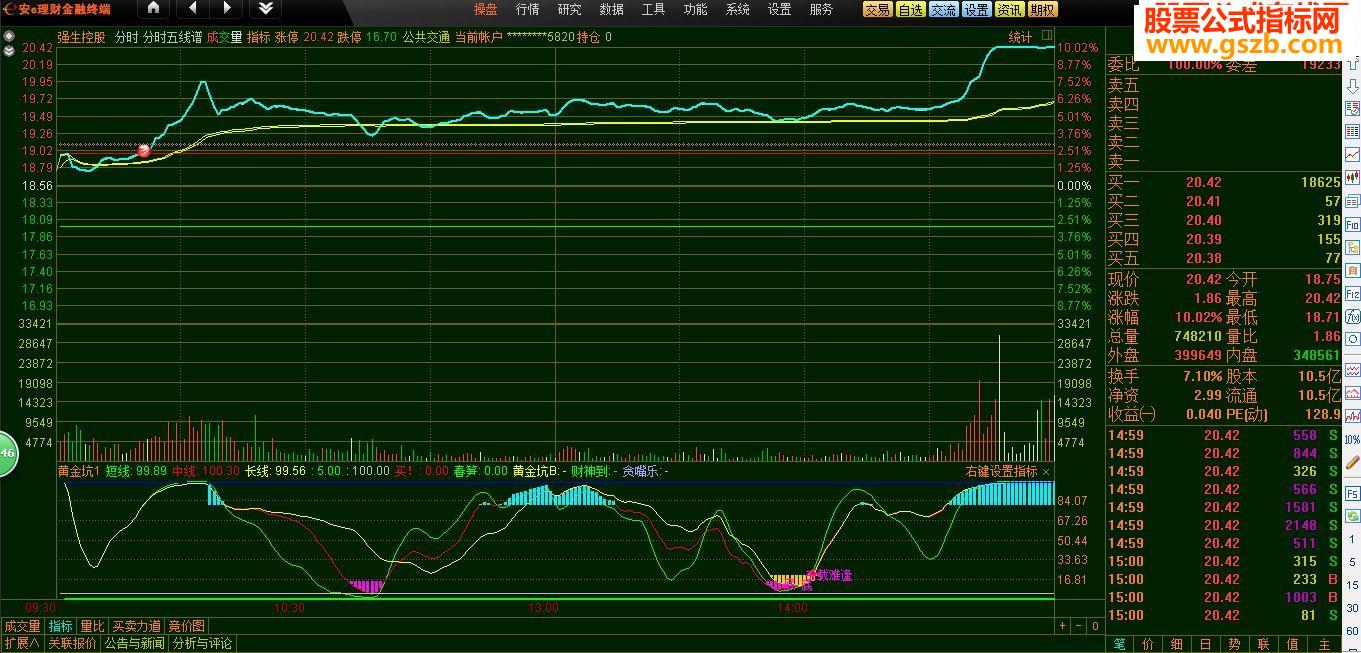The image size is (1361, 653).
Task: Close the indicator panel with the x
Action: (1047, 471)
